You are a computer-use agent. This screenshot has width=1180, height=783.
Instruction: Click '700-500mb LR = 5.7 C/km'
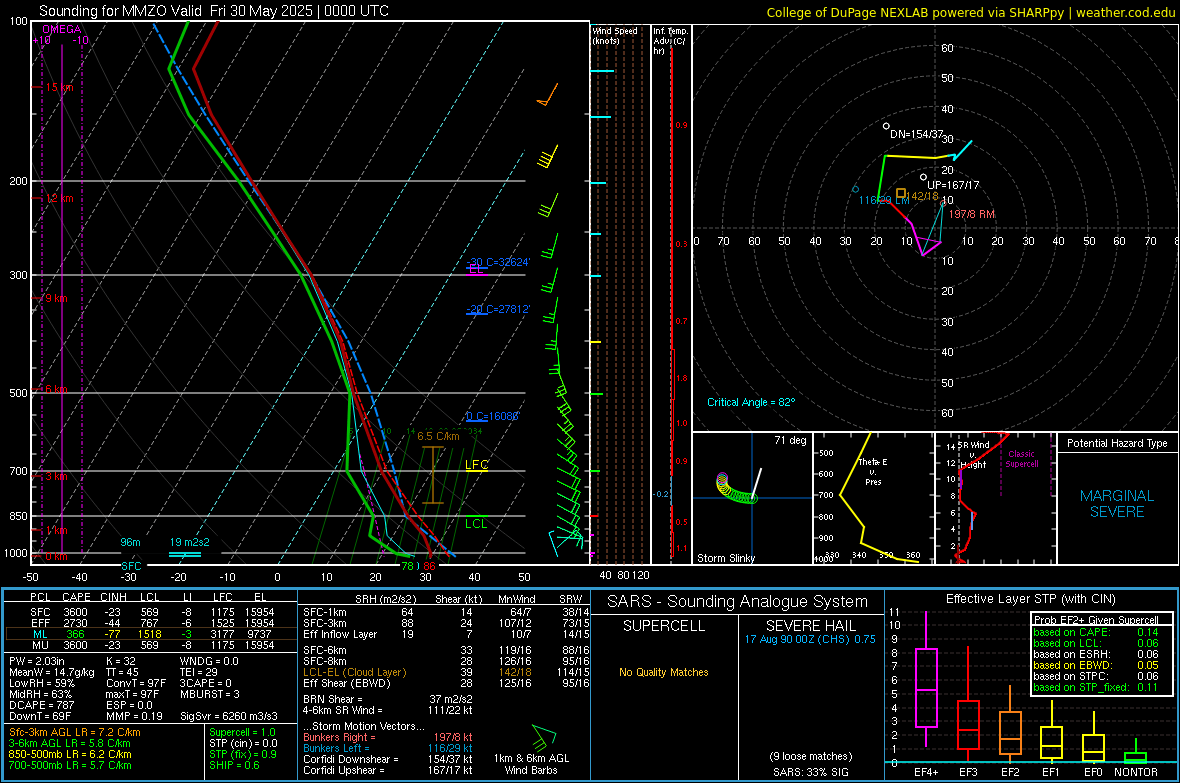(70, 765)
